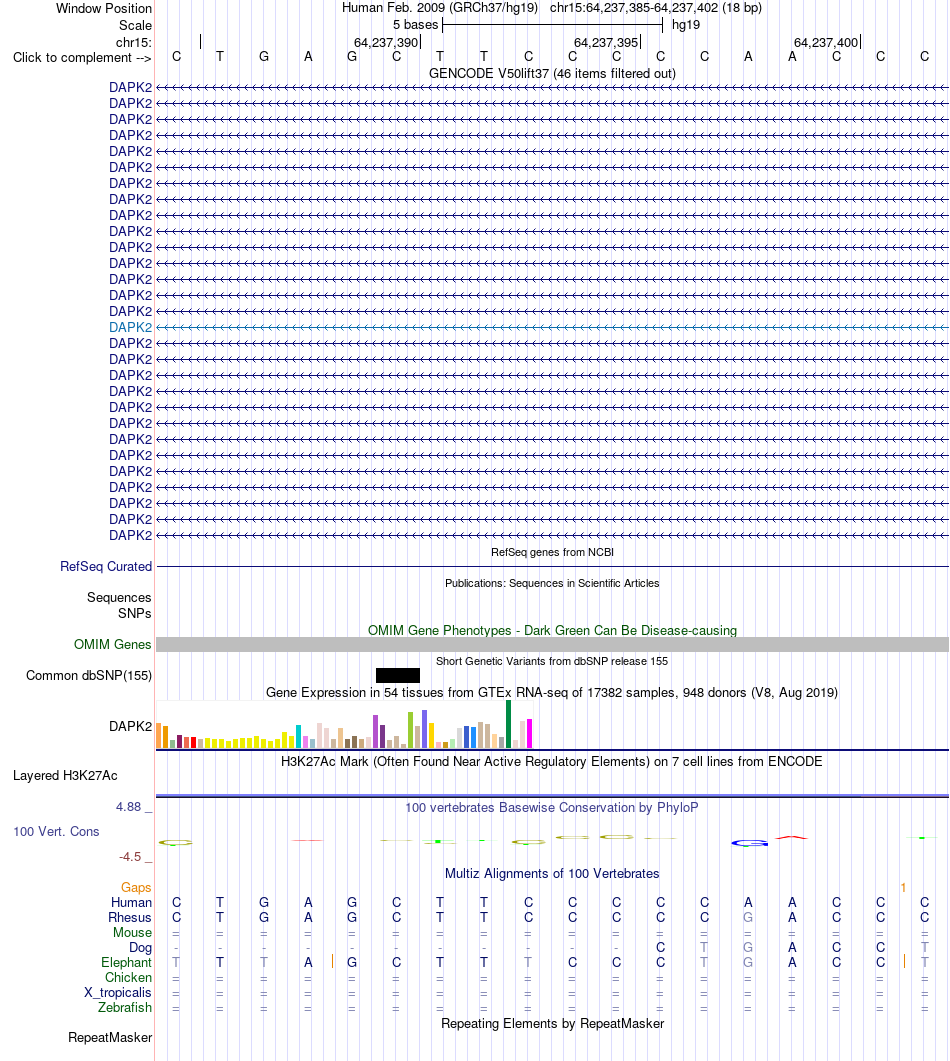Image resolution: width=950 pixels, height=1061 pixels.
Task: Click the -4.5 PhyloP lower scale value
Action: point(130,857)
